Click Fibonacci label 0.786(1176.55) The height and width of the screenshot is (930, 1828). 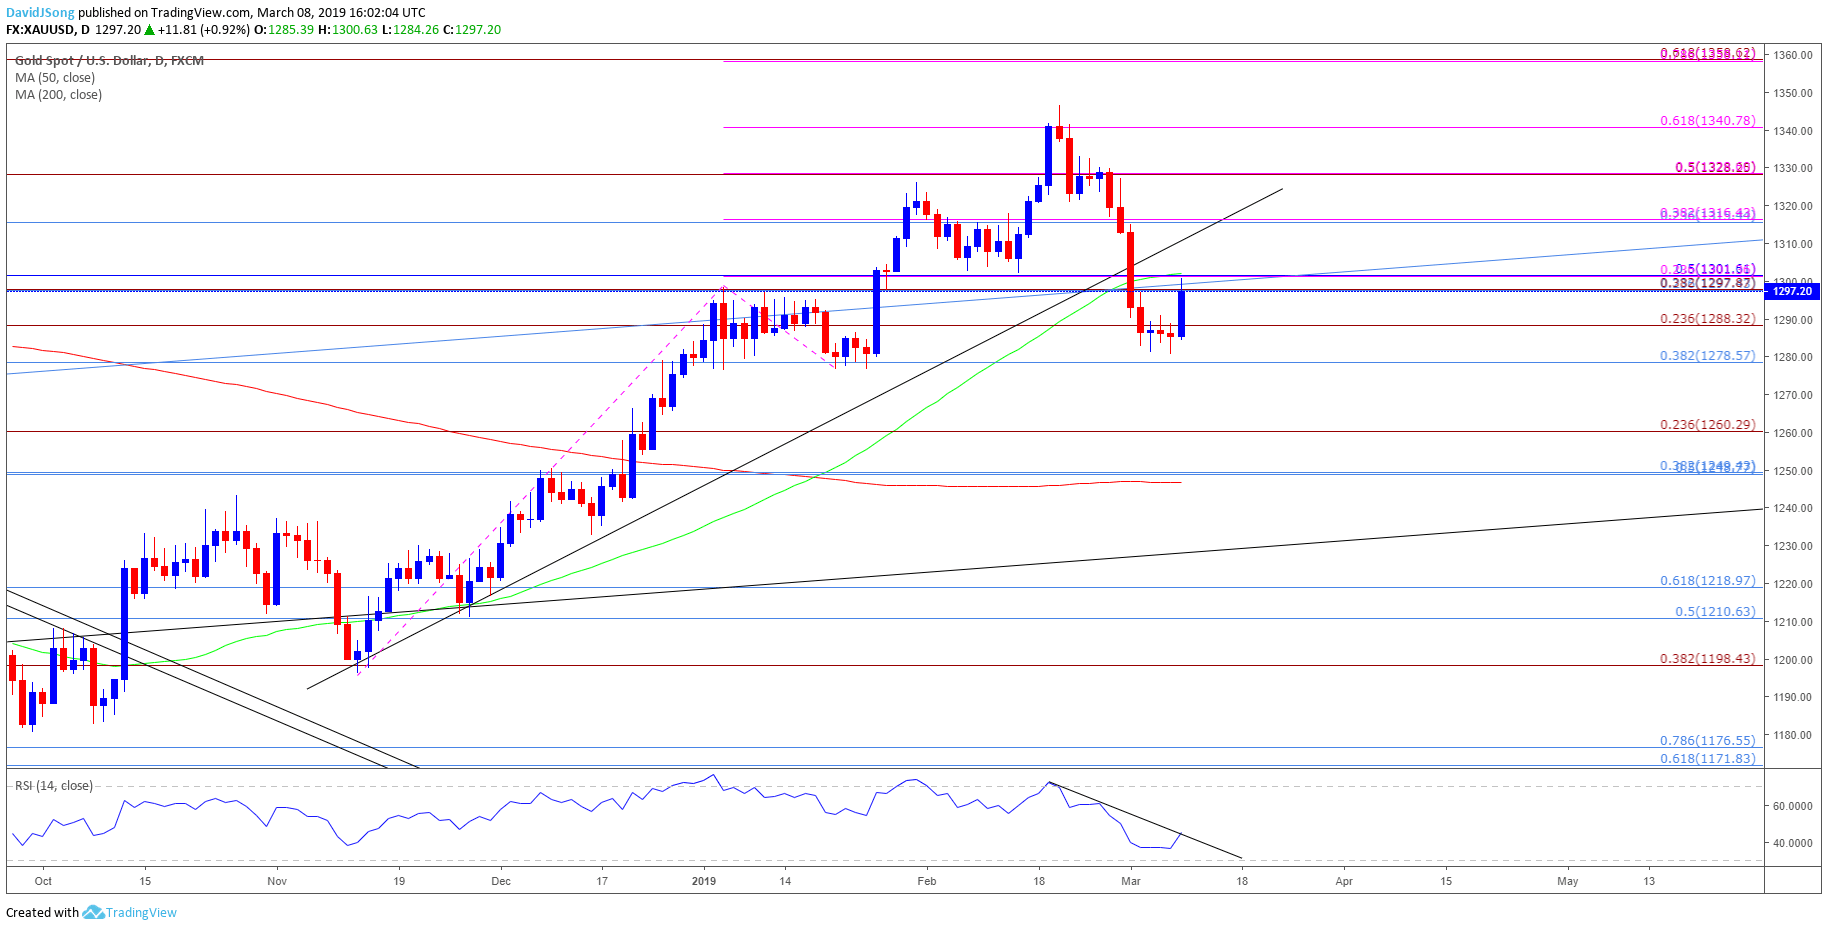click(x=1707, y=741)
